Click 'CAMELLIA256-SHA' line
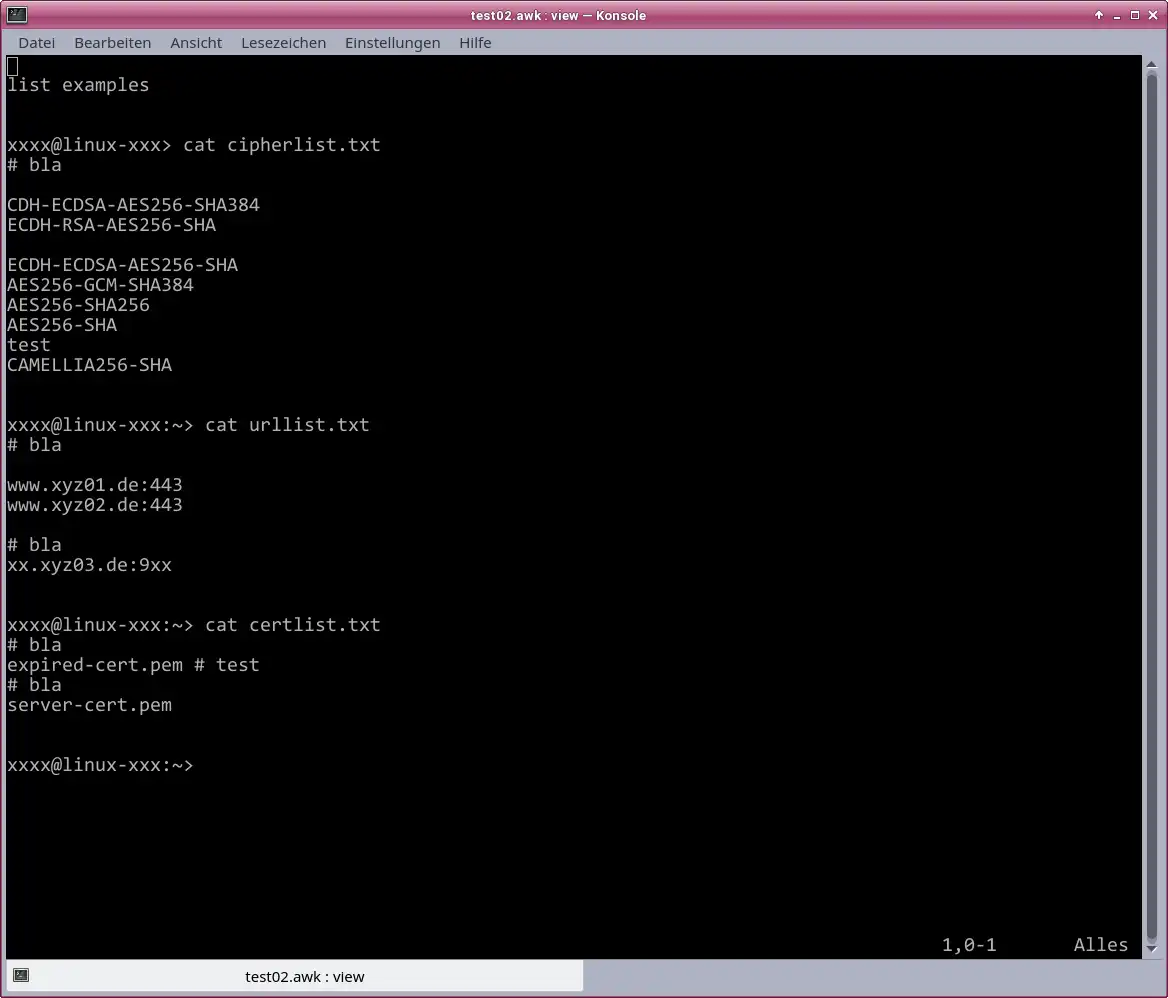 click(89, 365)
